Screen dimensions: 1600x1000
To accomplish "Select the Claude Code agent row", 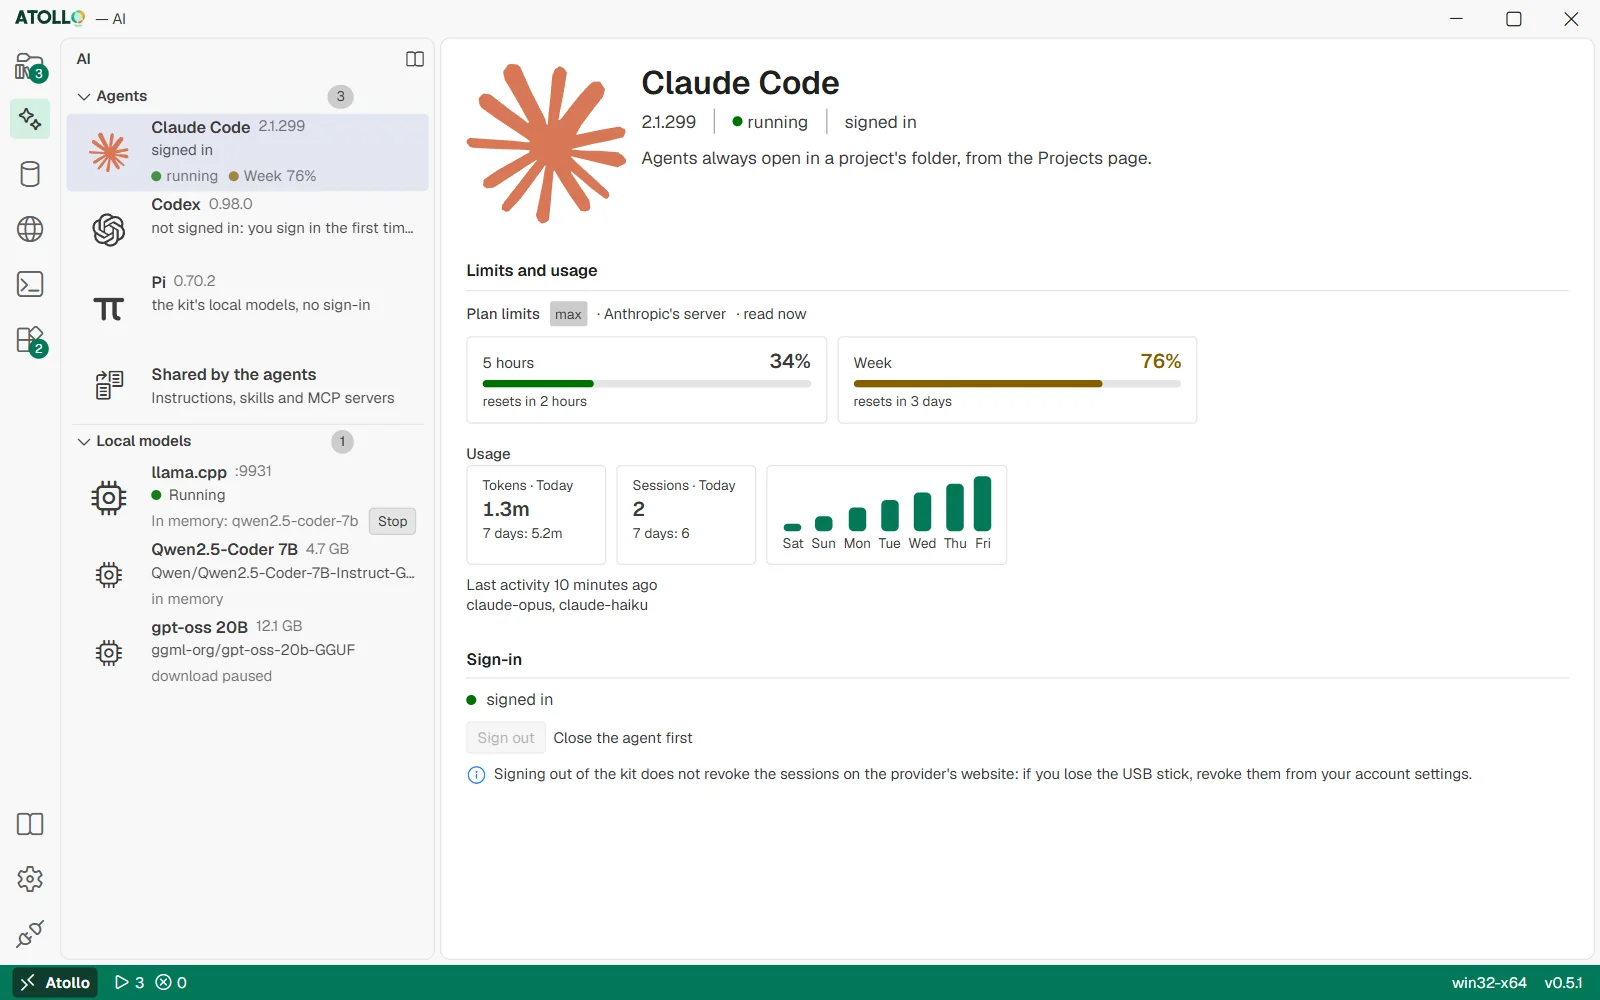I will point(247,152).
